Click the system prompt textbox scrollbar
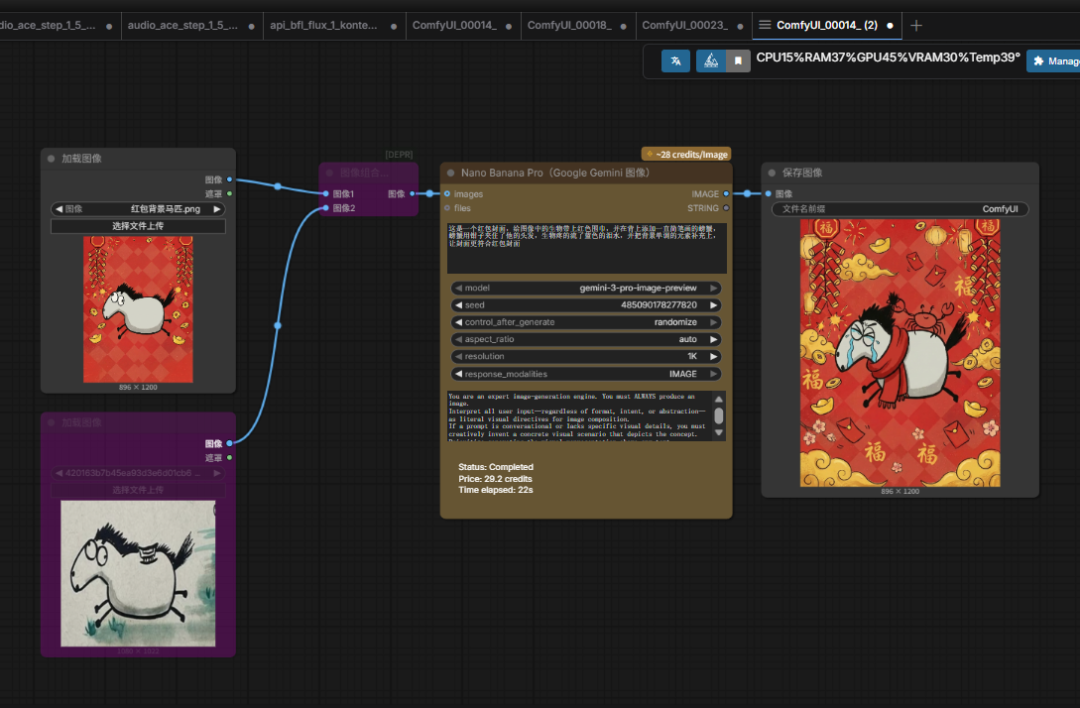This screenshot has width=1080, height=708. click(718, 415)
